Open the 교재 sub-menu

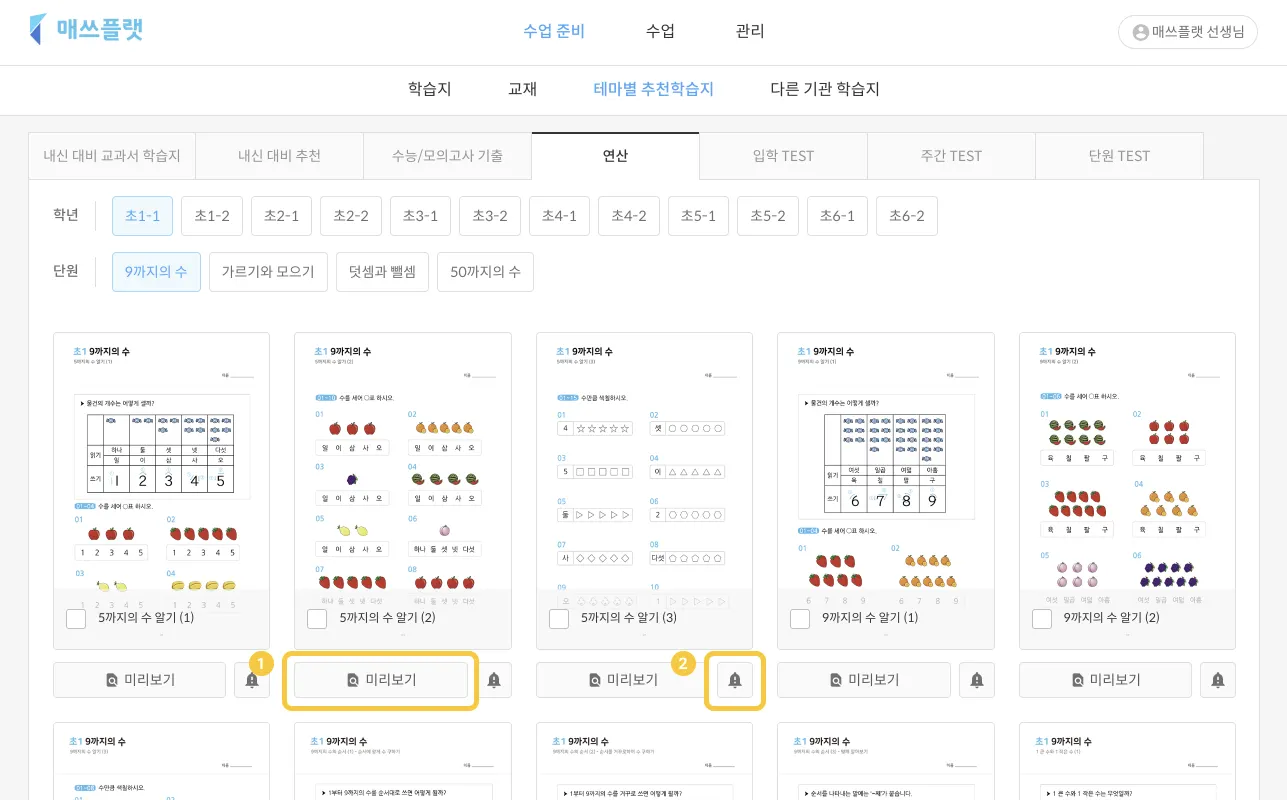tap(523, 89)
